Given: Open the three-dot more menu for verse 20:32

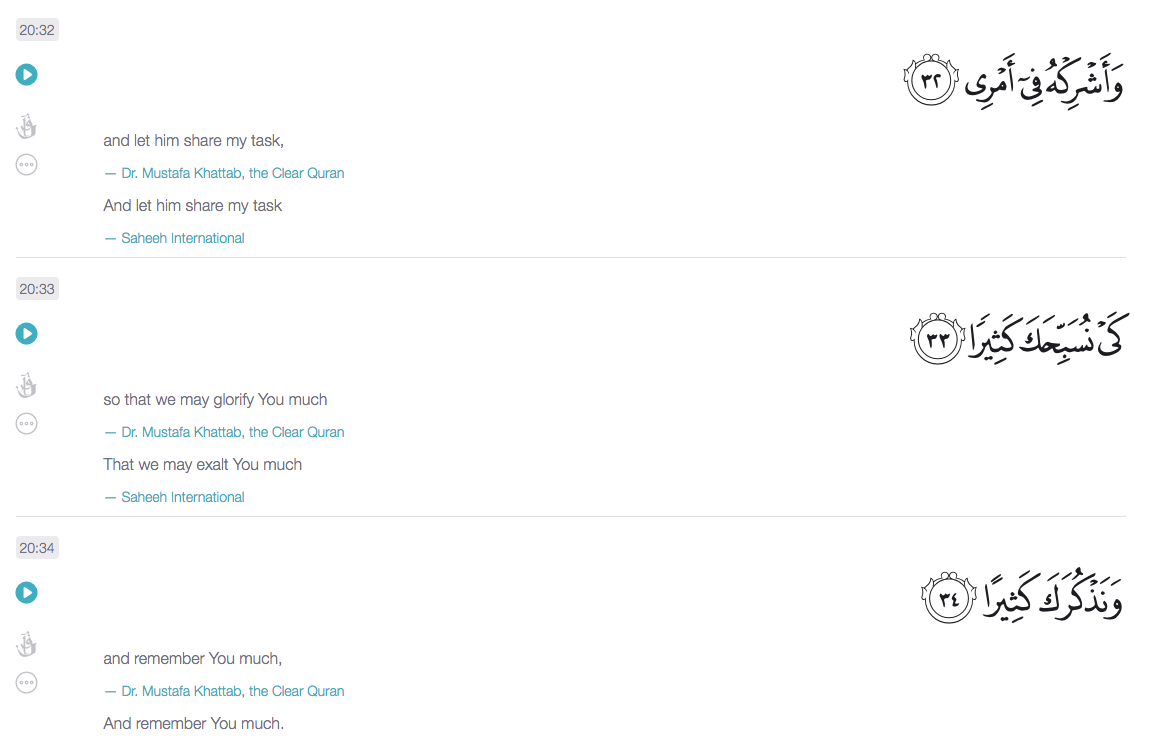Looking at the screenshot, I should [x=27, y=165].
